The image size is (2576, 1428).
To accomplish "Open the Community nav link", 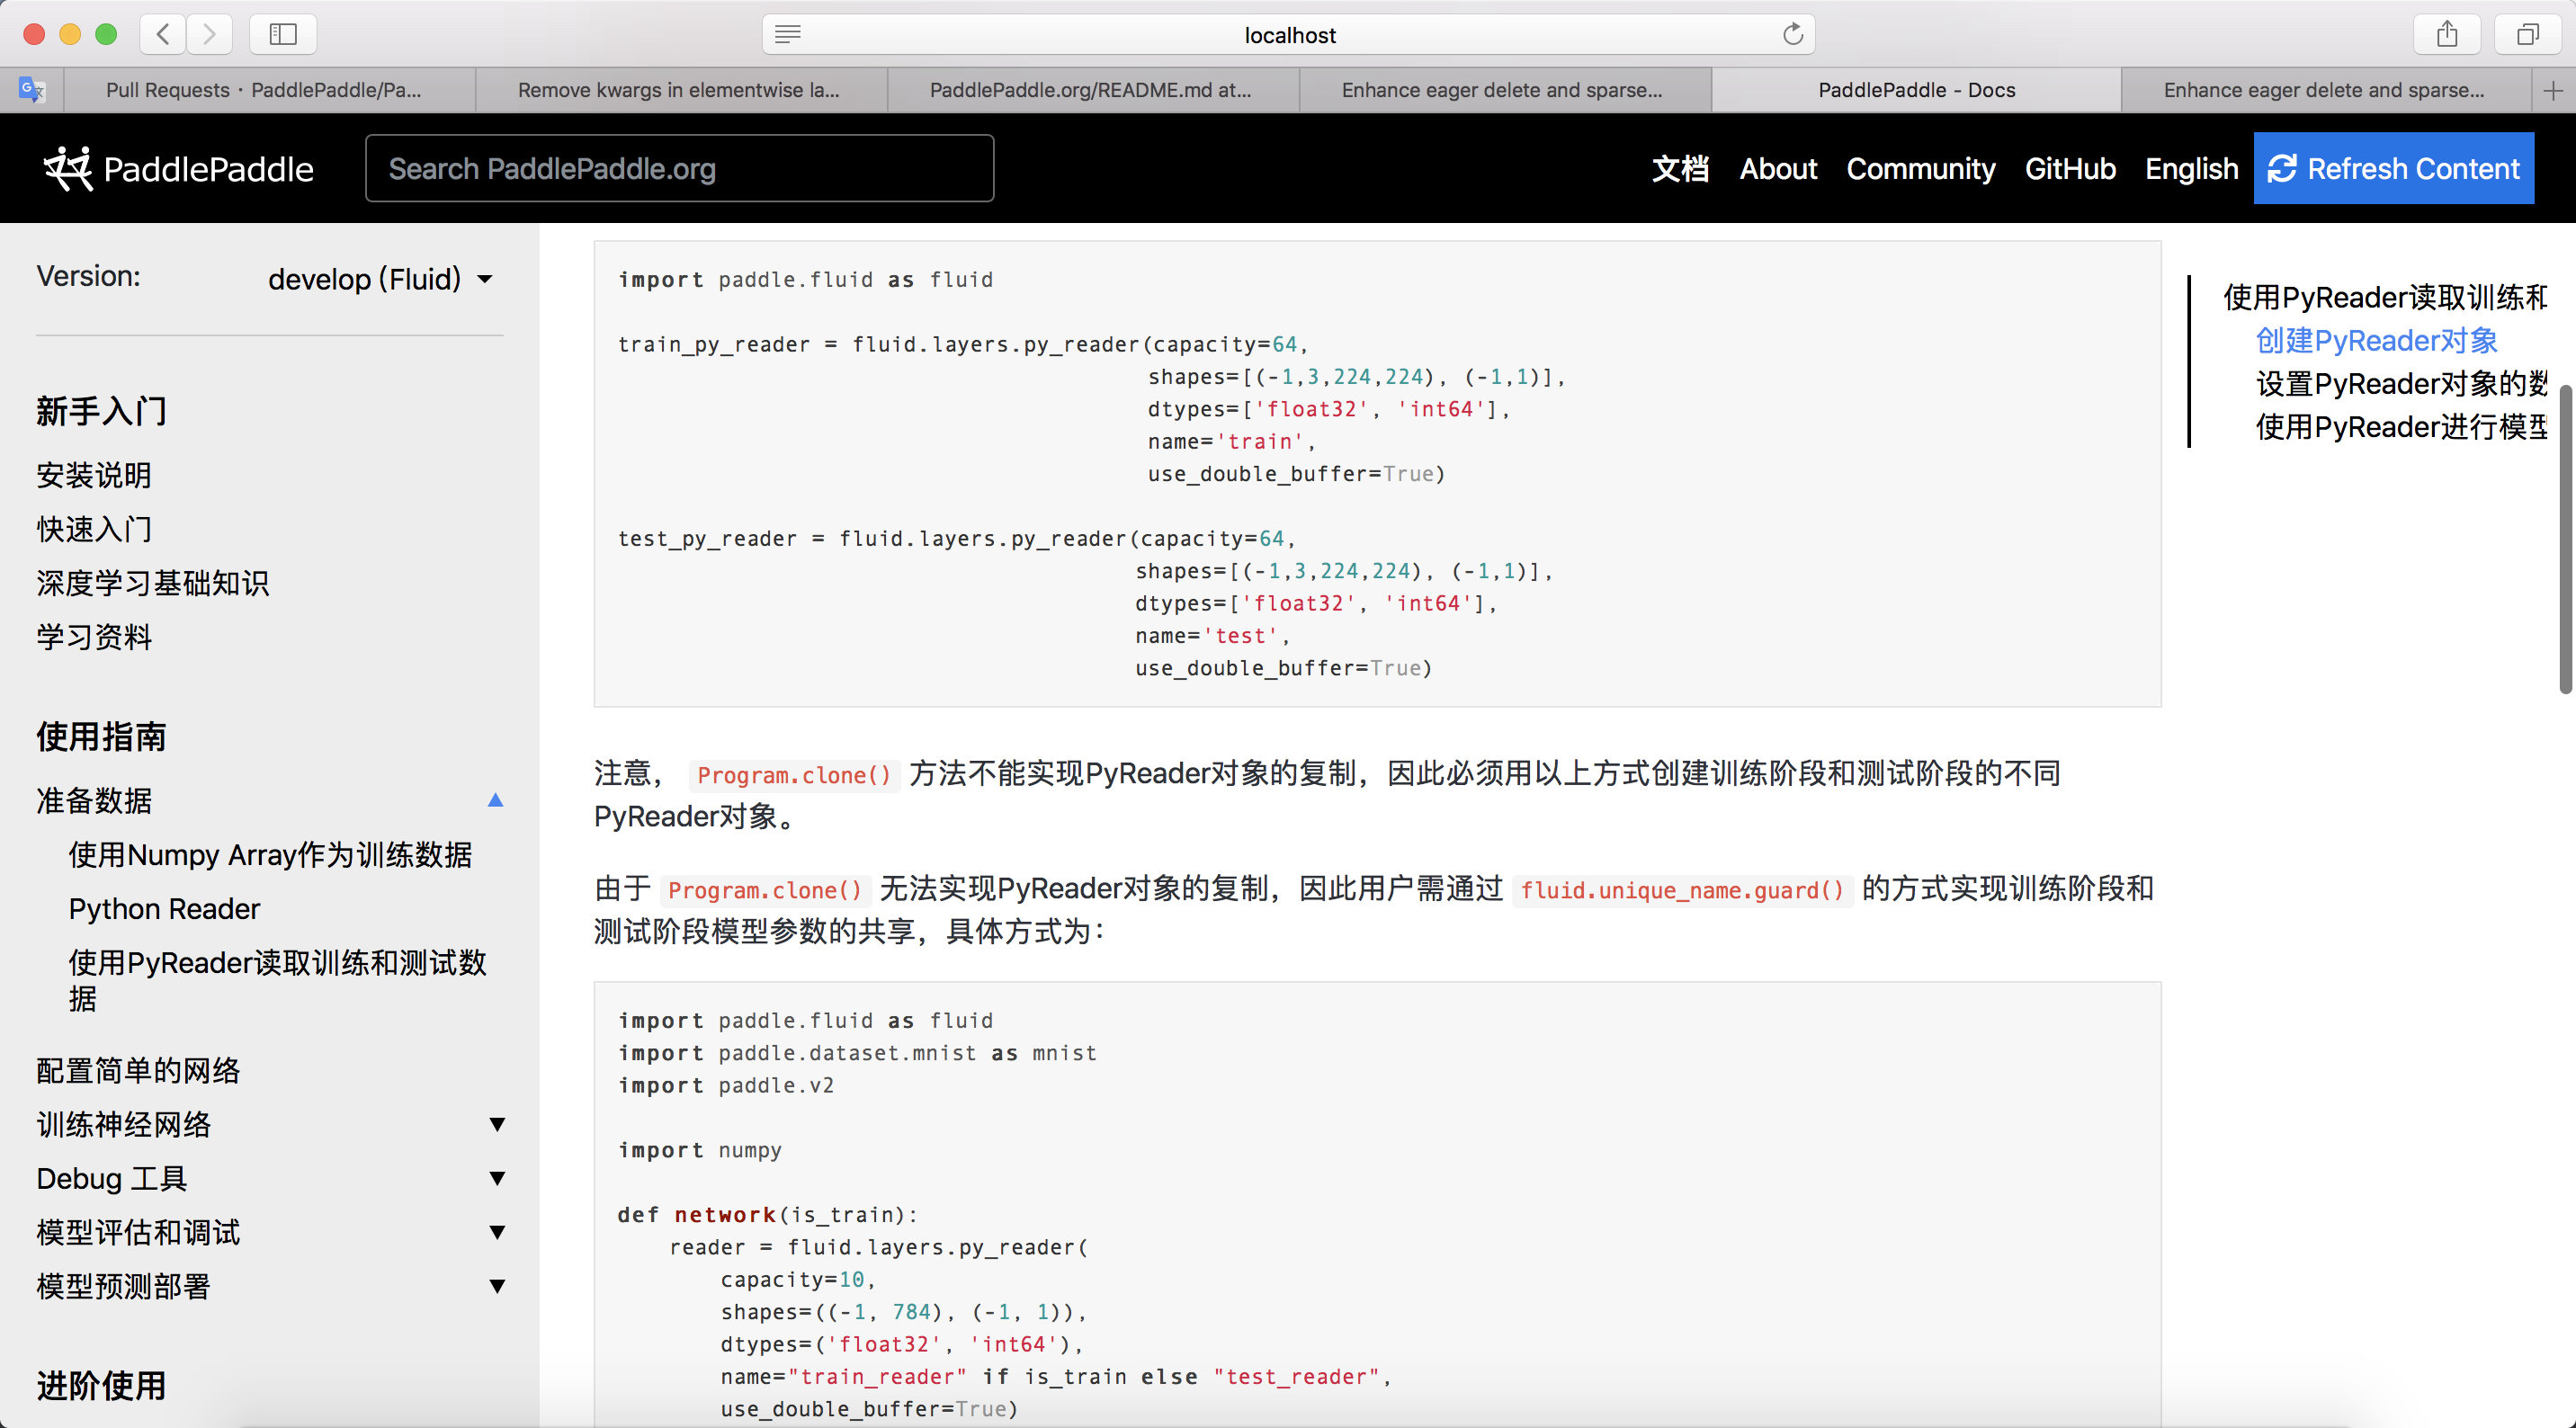I will click(1920, 168).
